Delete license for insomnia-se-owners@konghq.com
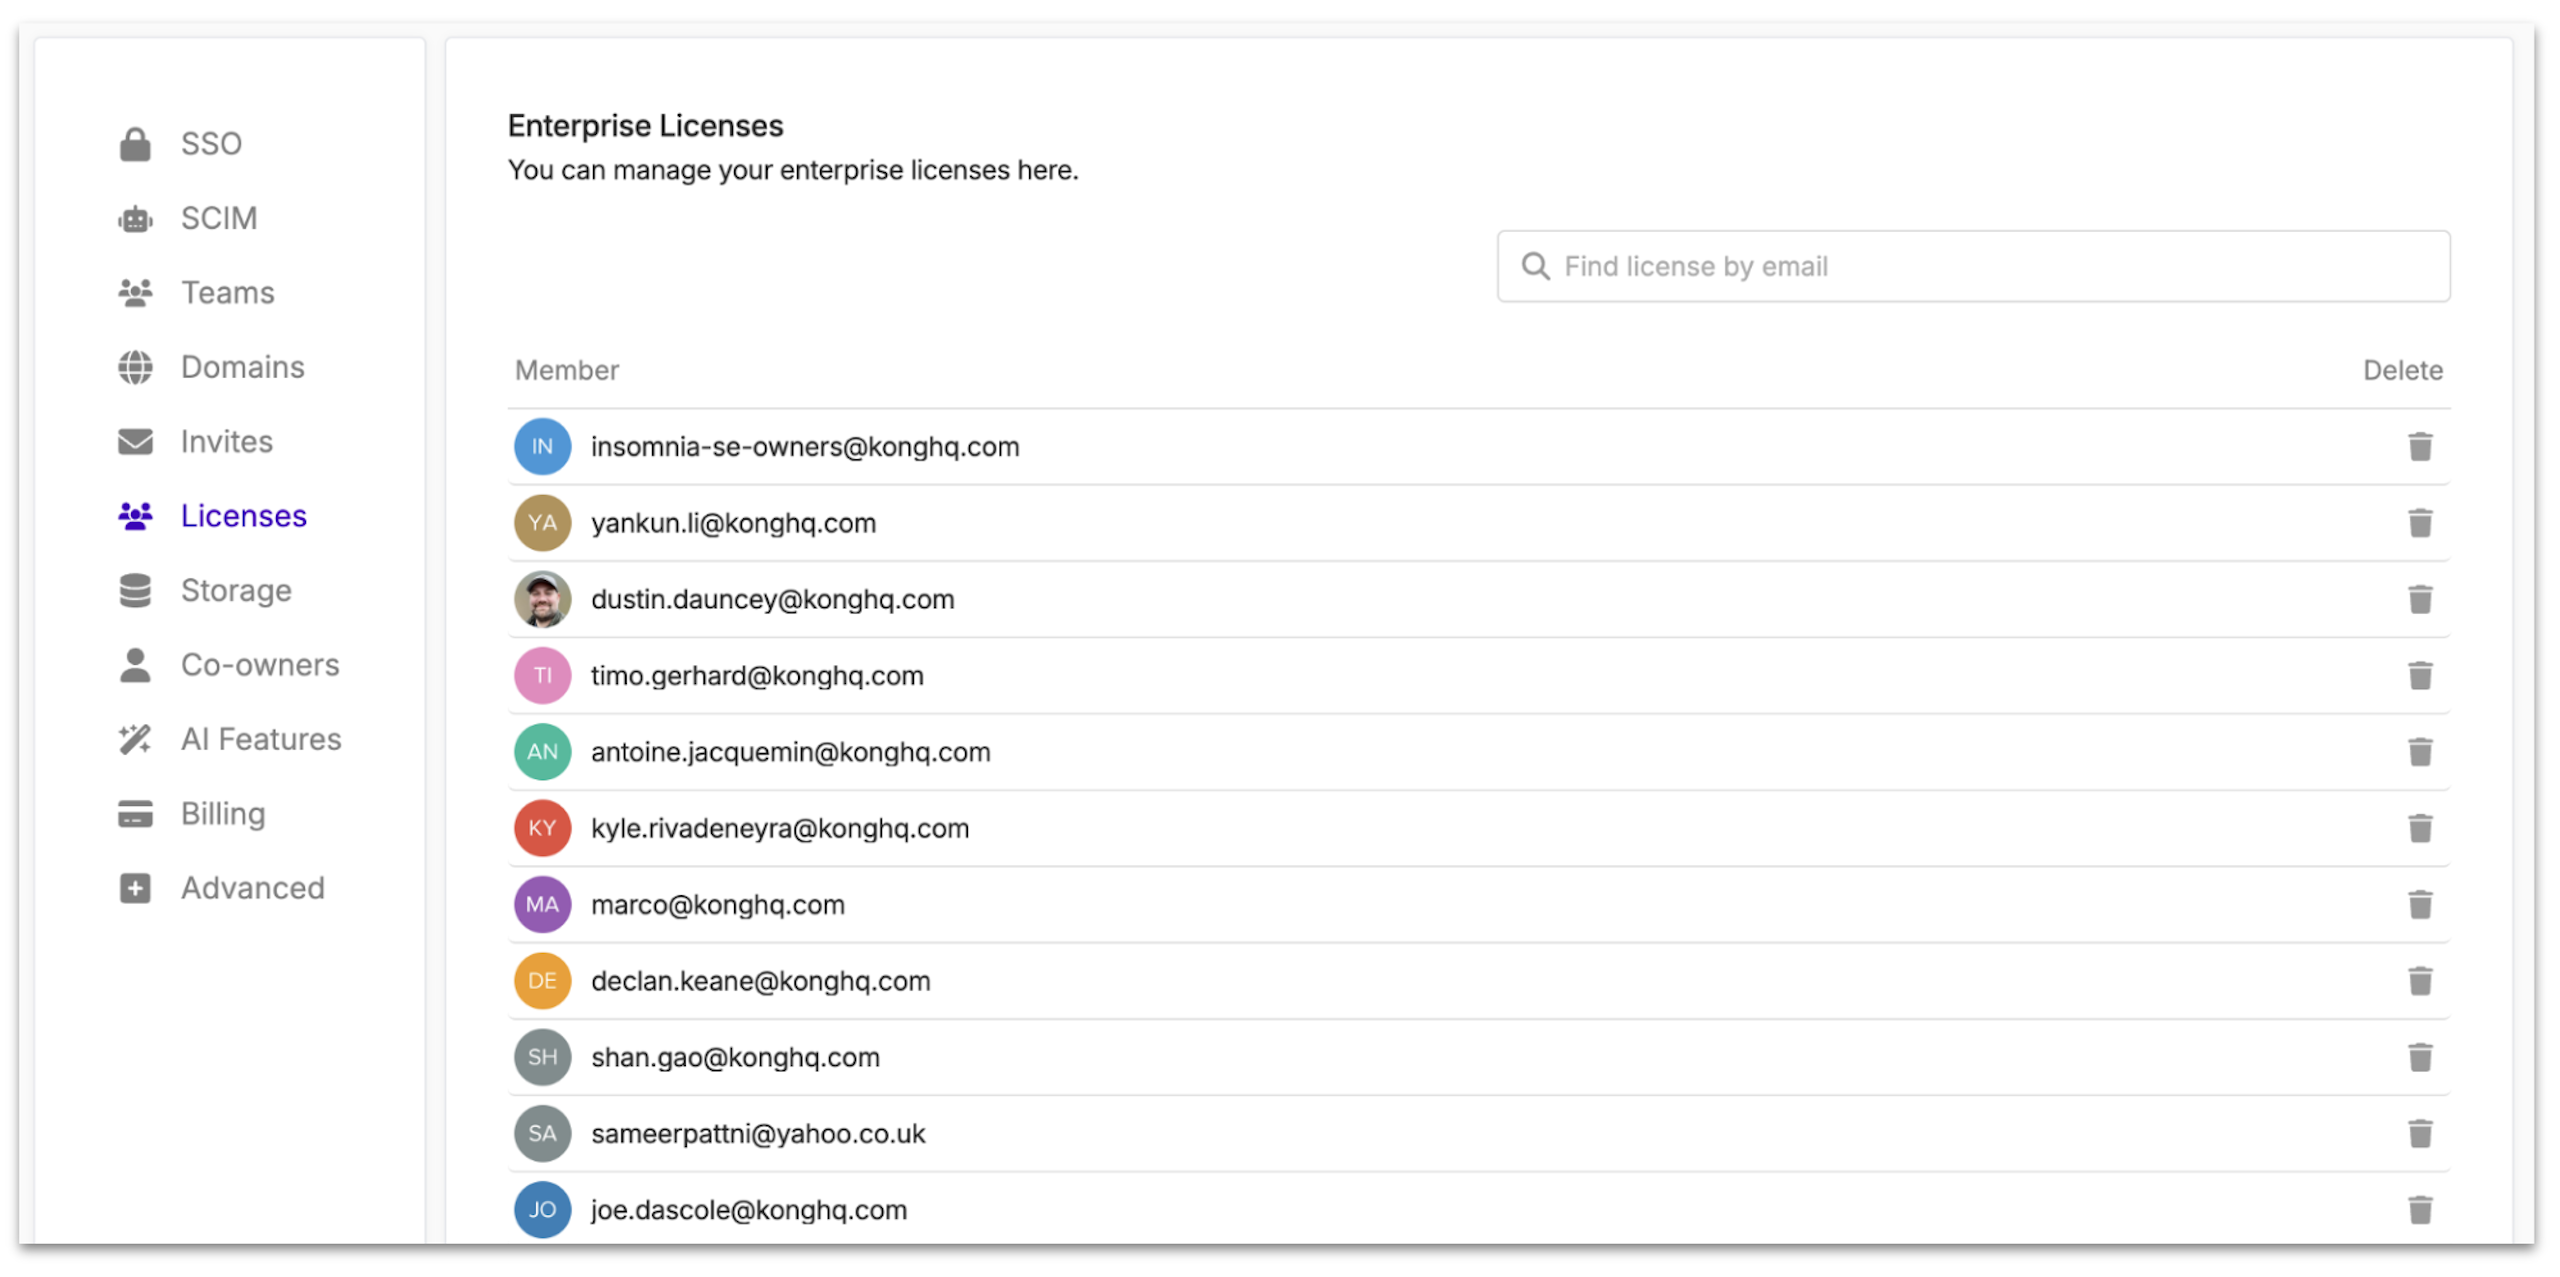 tap(2419, 447)
